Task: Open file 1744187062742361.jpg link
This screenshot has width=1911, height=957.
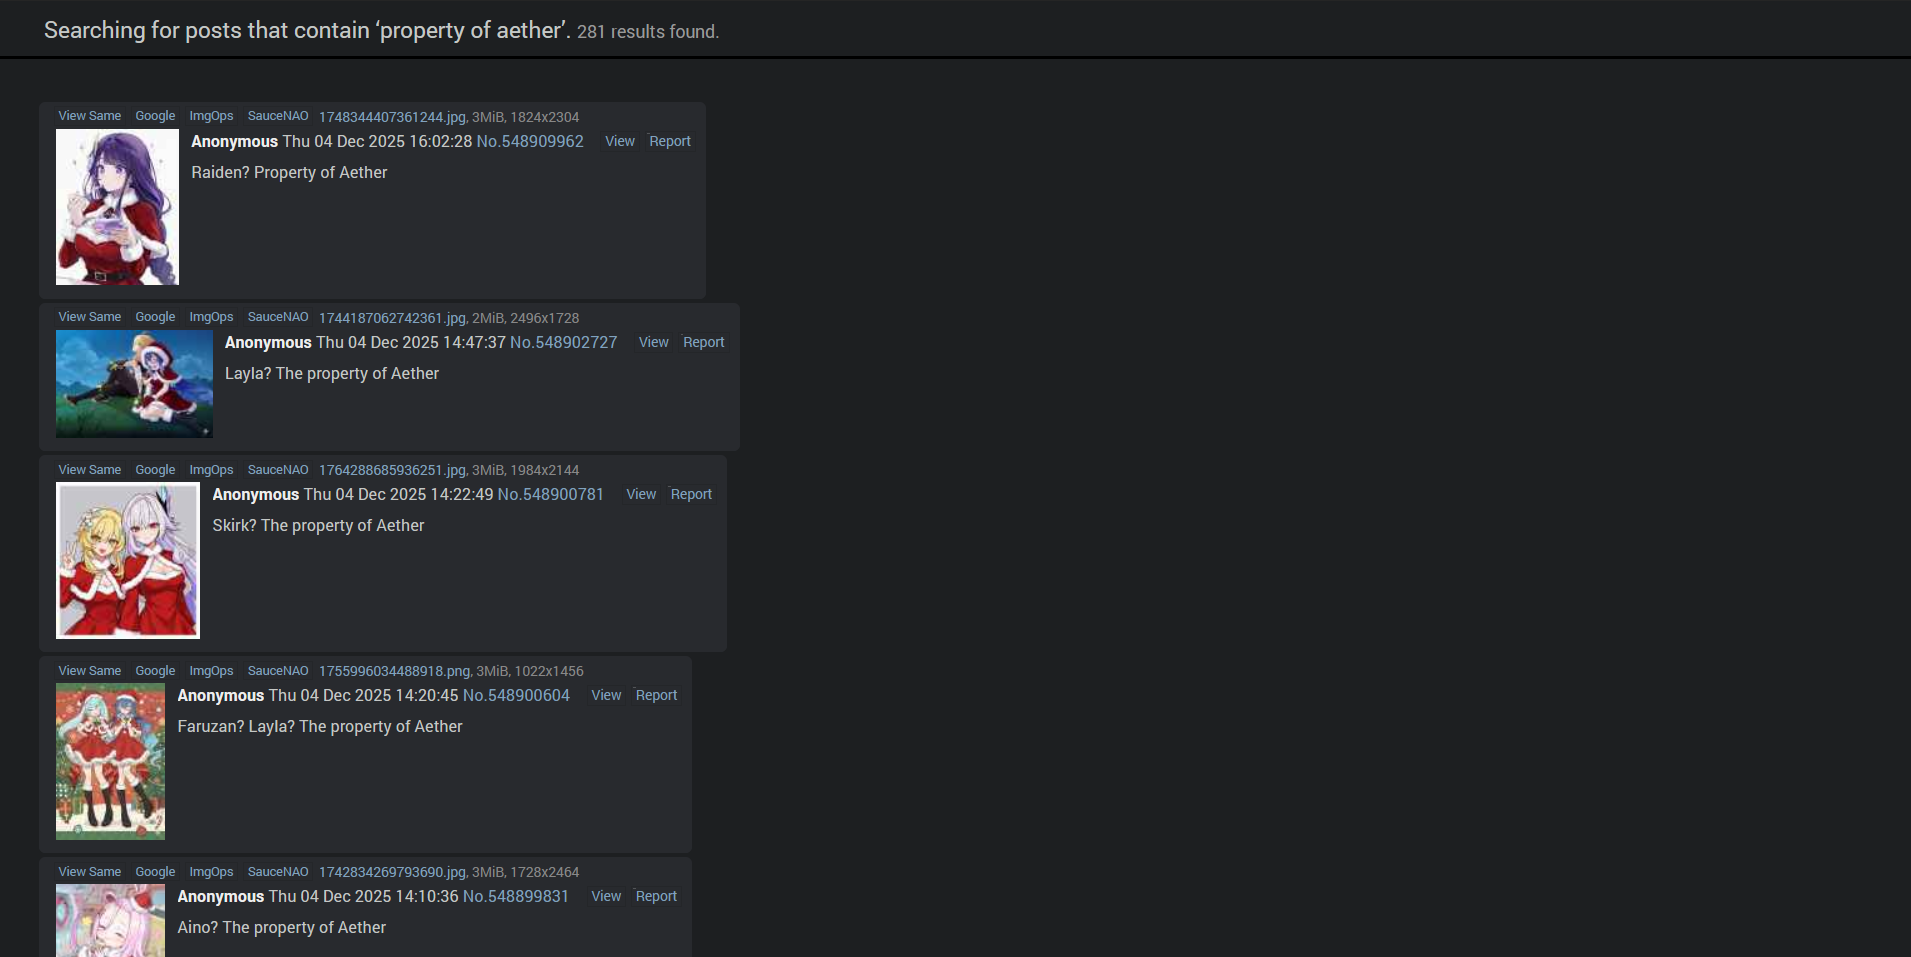Action: (x=392, y=318)
